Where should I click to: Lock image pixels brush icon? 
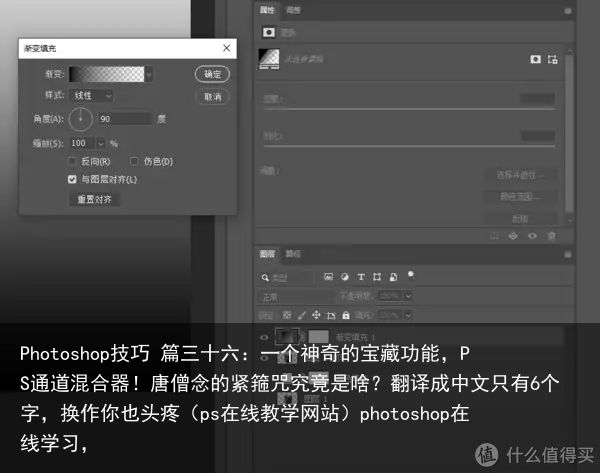click(302, 315)
